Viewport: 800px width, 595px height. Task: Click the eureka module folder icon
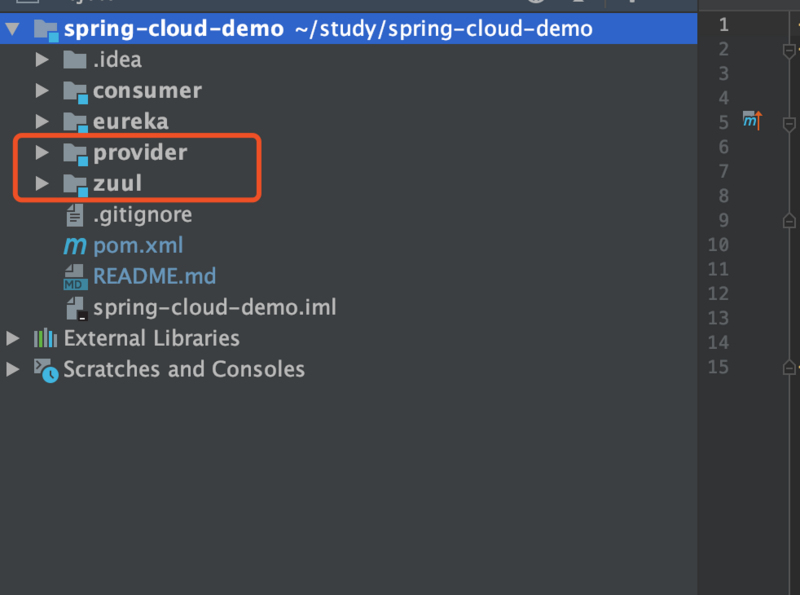(x=76, y=121)
